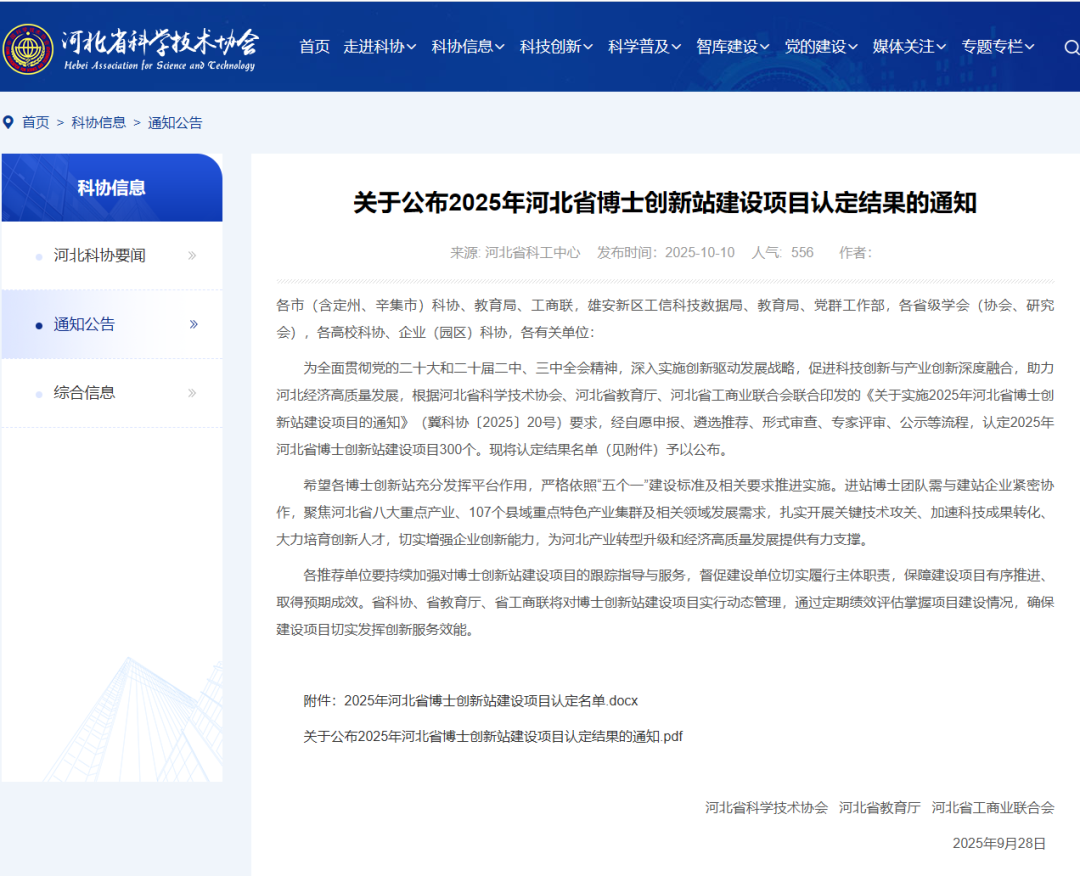Expand the 媒体关注 dropdown menu
This screenshot has width=1080, height=876.
tap(909, 47)
